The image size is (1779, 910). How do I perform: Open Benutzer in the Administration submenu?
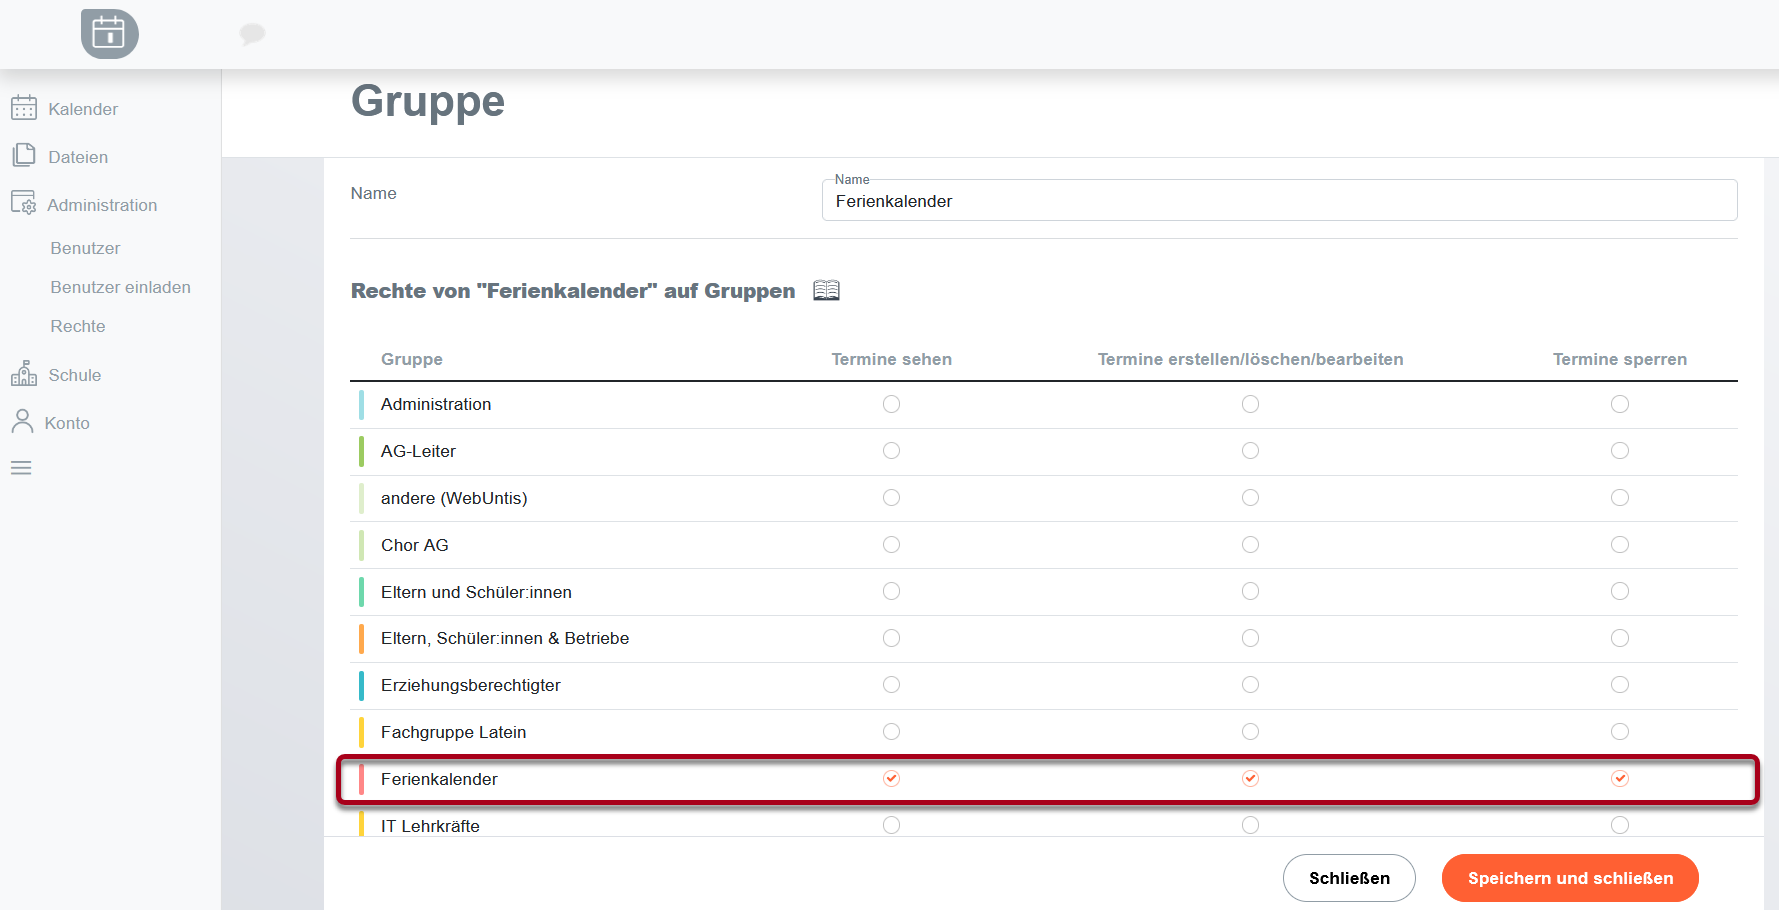click(85, 248)
